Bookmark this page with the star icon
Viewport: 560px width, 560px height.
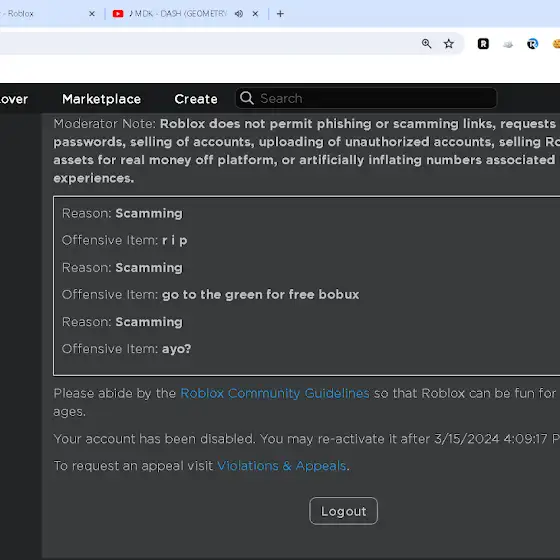449,44
